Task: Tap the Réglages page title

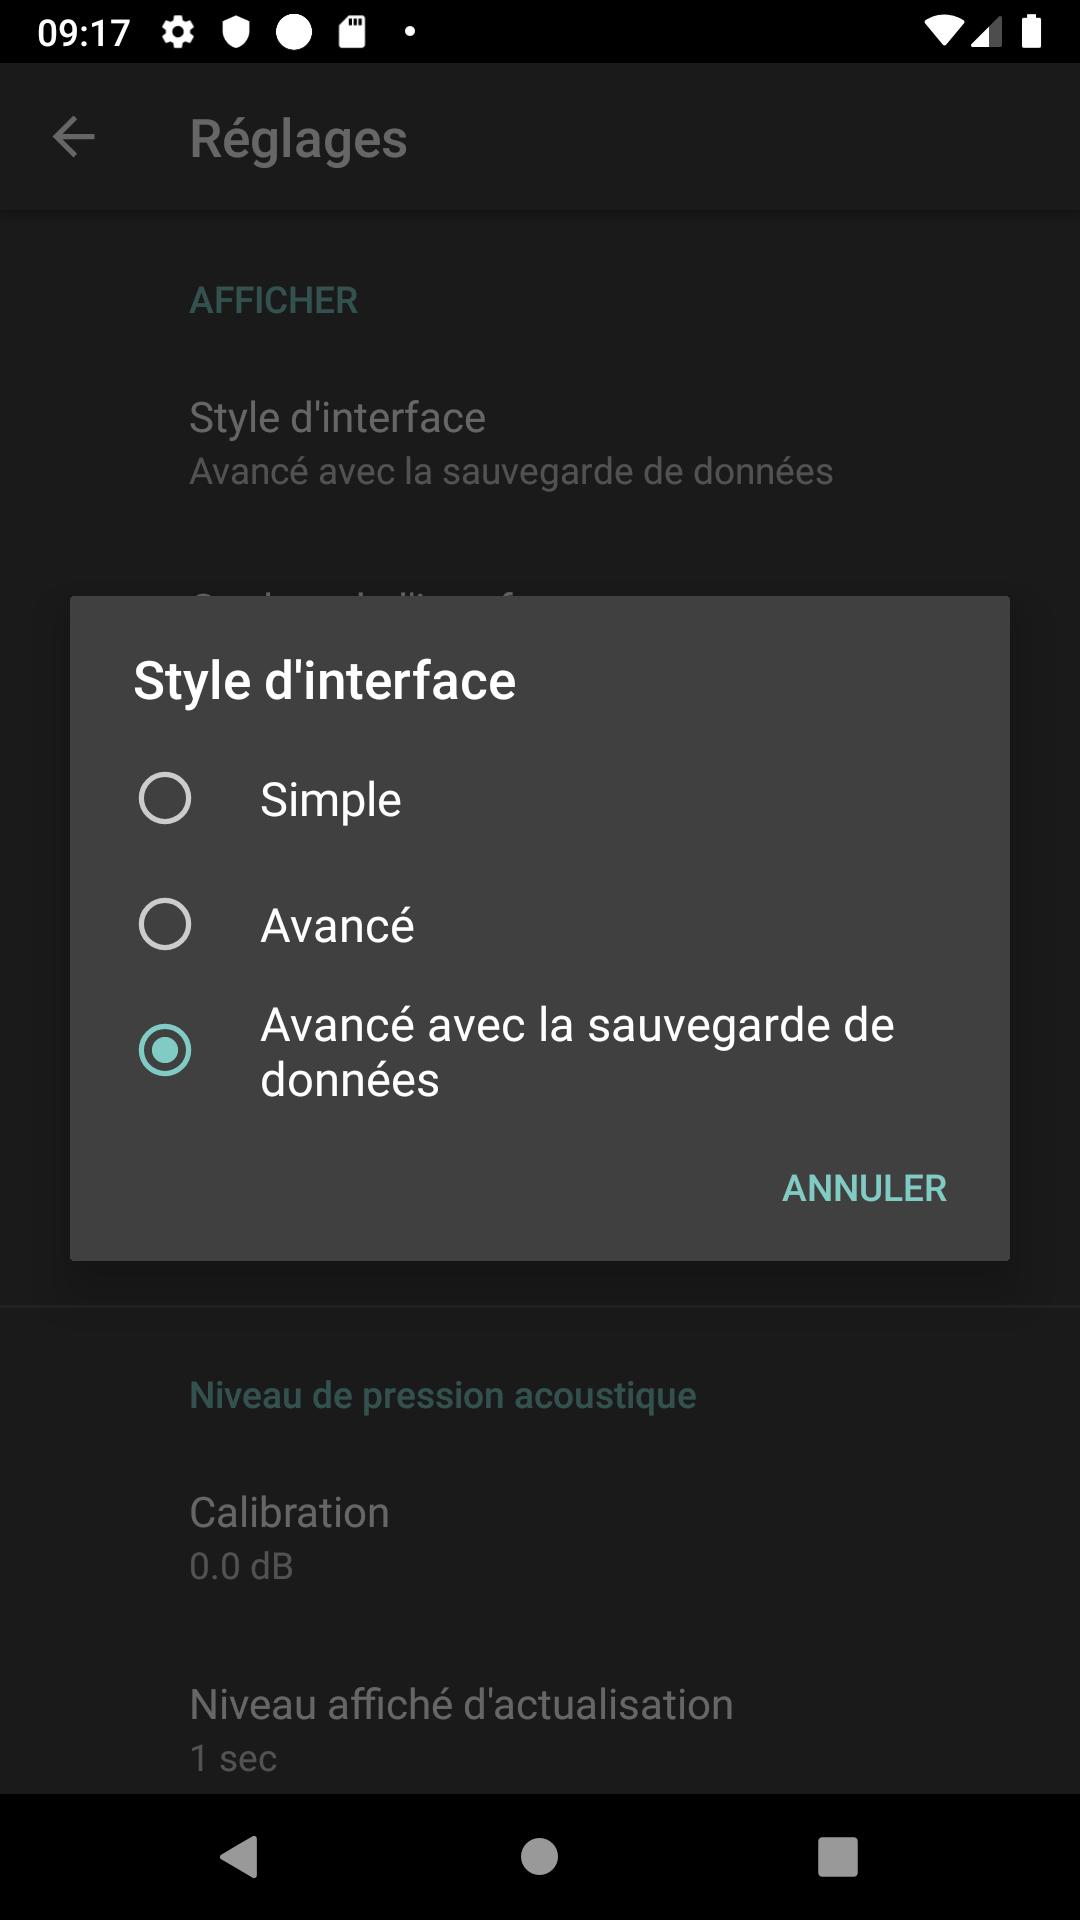Action: tap(299, 138)
